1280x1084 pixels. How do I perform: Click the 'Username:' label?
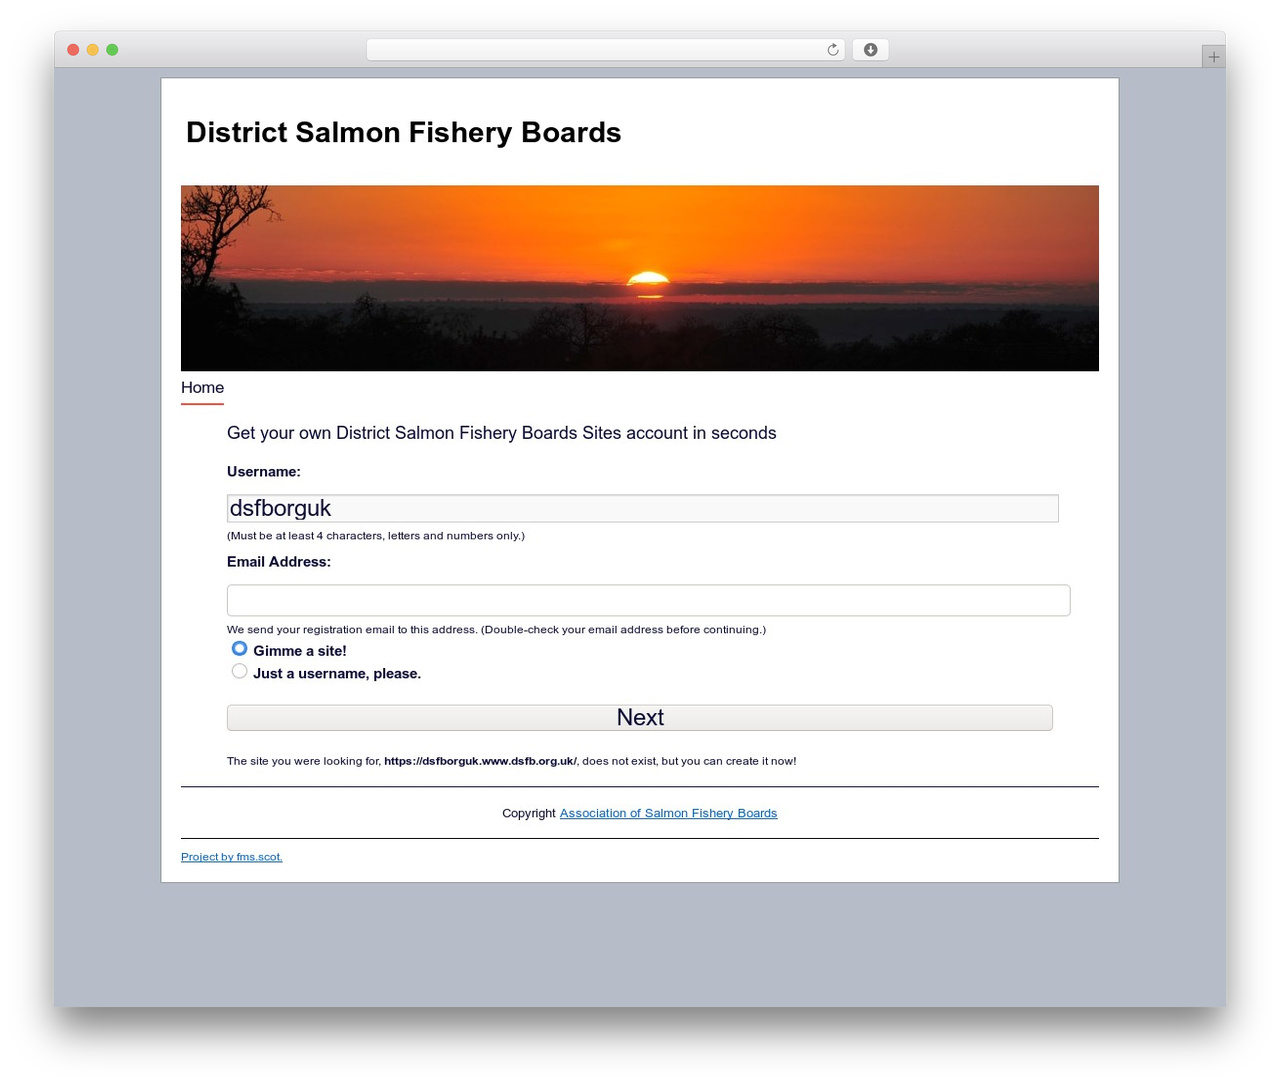[264, 472]
